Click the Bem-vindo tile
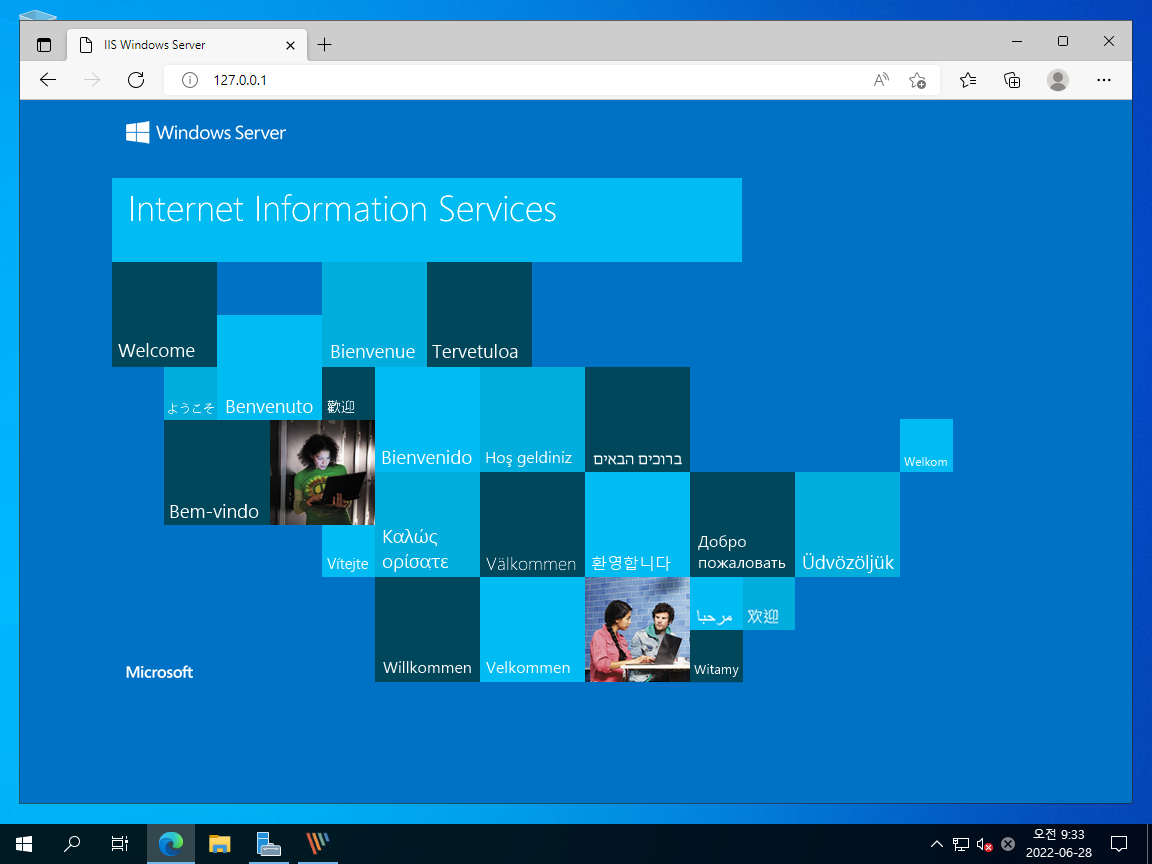This screenshot has width=1152, height=864. coord(217,472)
